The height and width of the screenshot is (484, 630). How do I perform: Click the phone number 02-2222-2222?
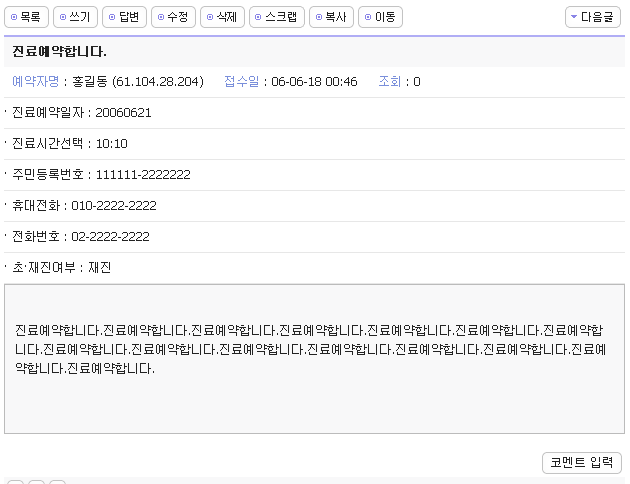pyautogui.click(x=110, y=236)
